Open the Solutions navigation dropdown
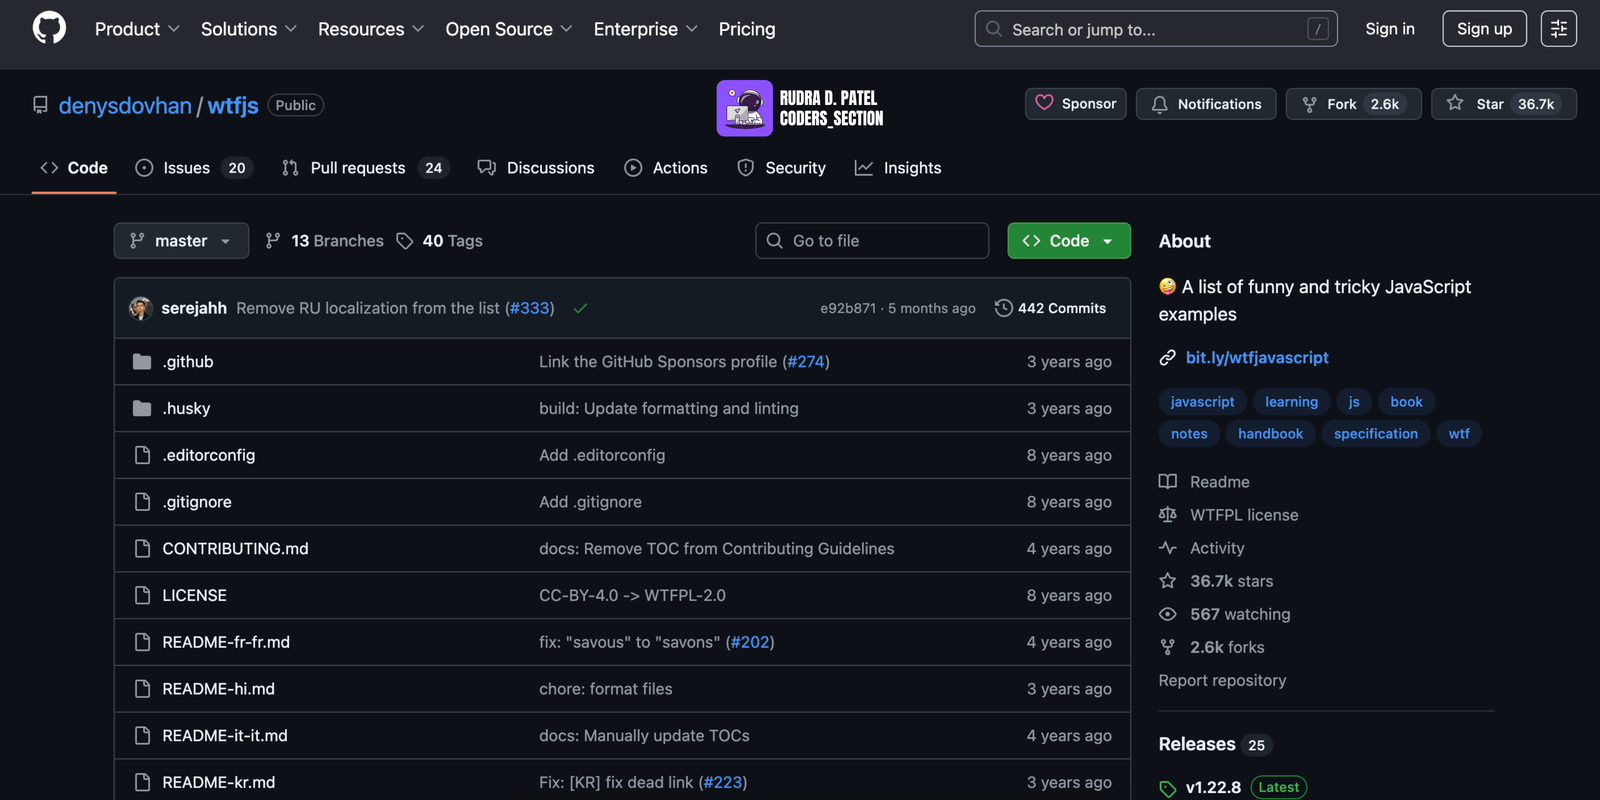 tap(248, 29)
